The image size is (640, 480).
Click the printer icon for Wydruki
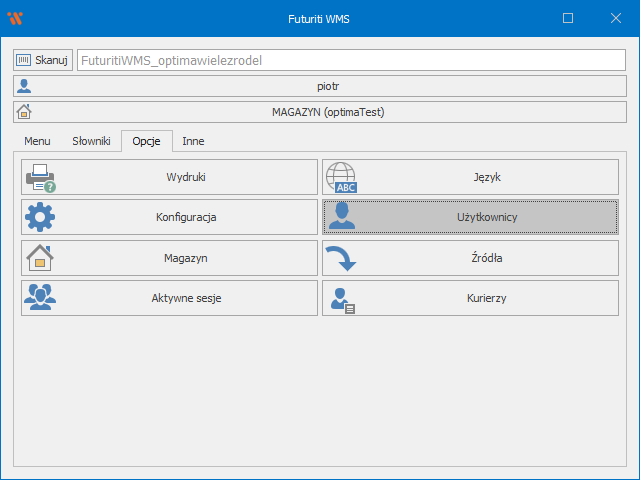pyautogui.click(x=40, y=177)
